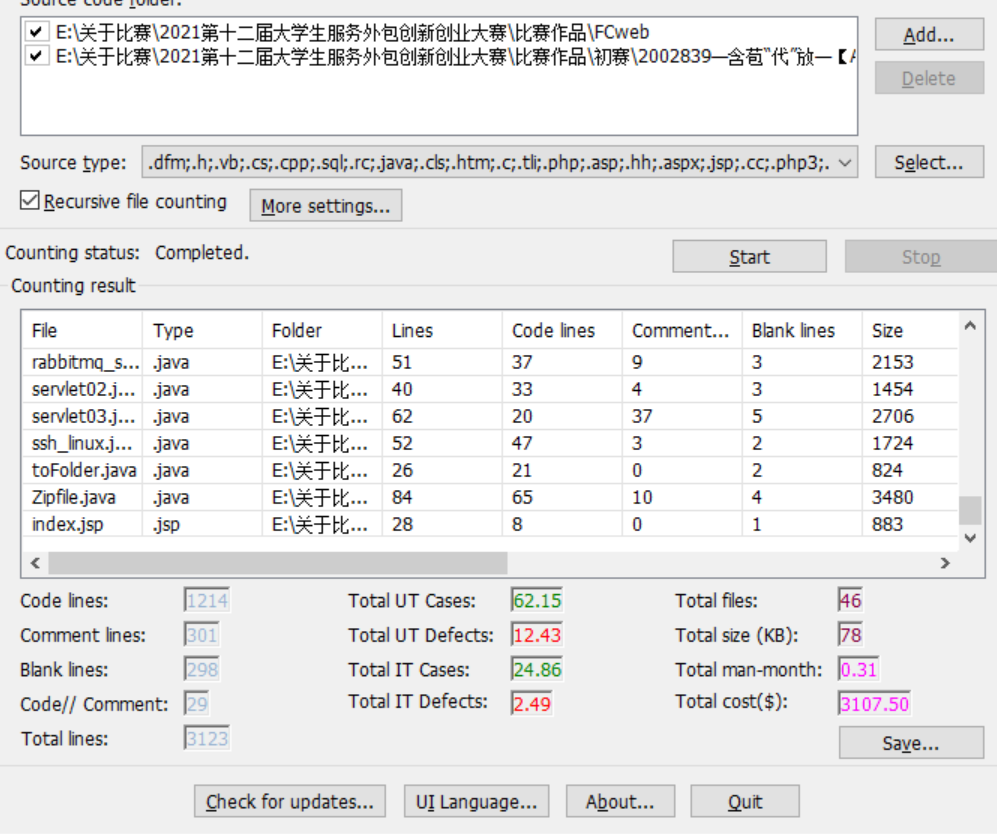Viewport: 997px width, 834px height.
Task: Select the index.jsp file row
Action: 490,524
